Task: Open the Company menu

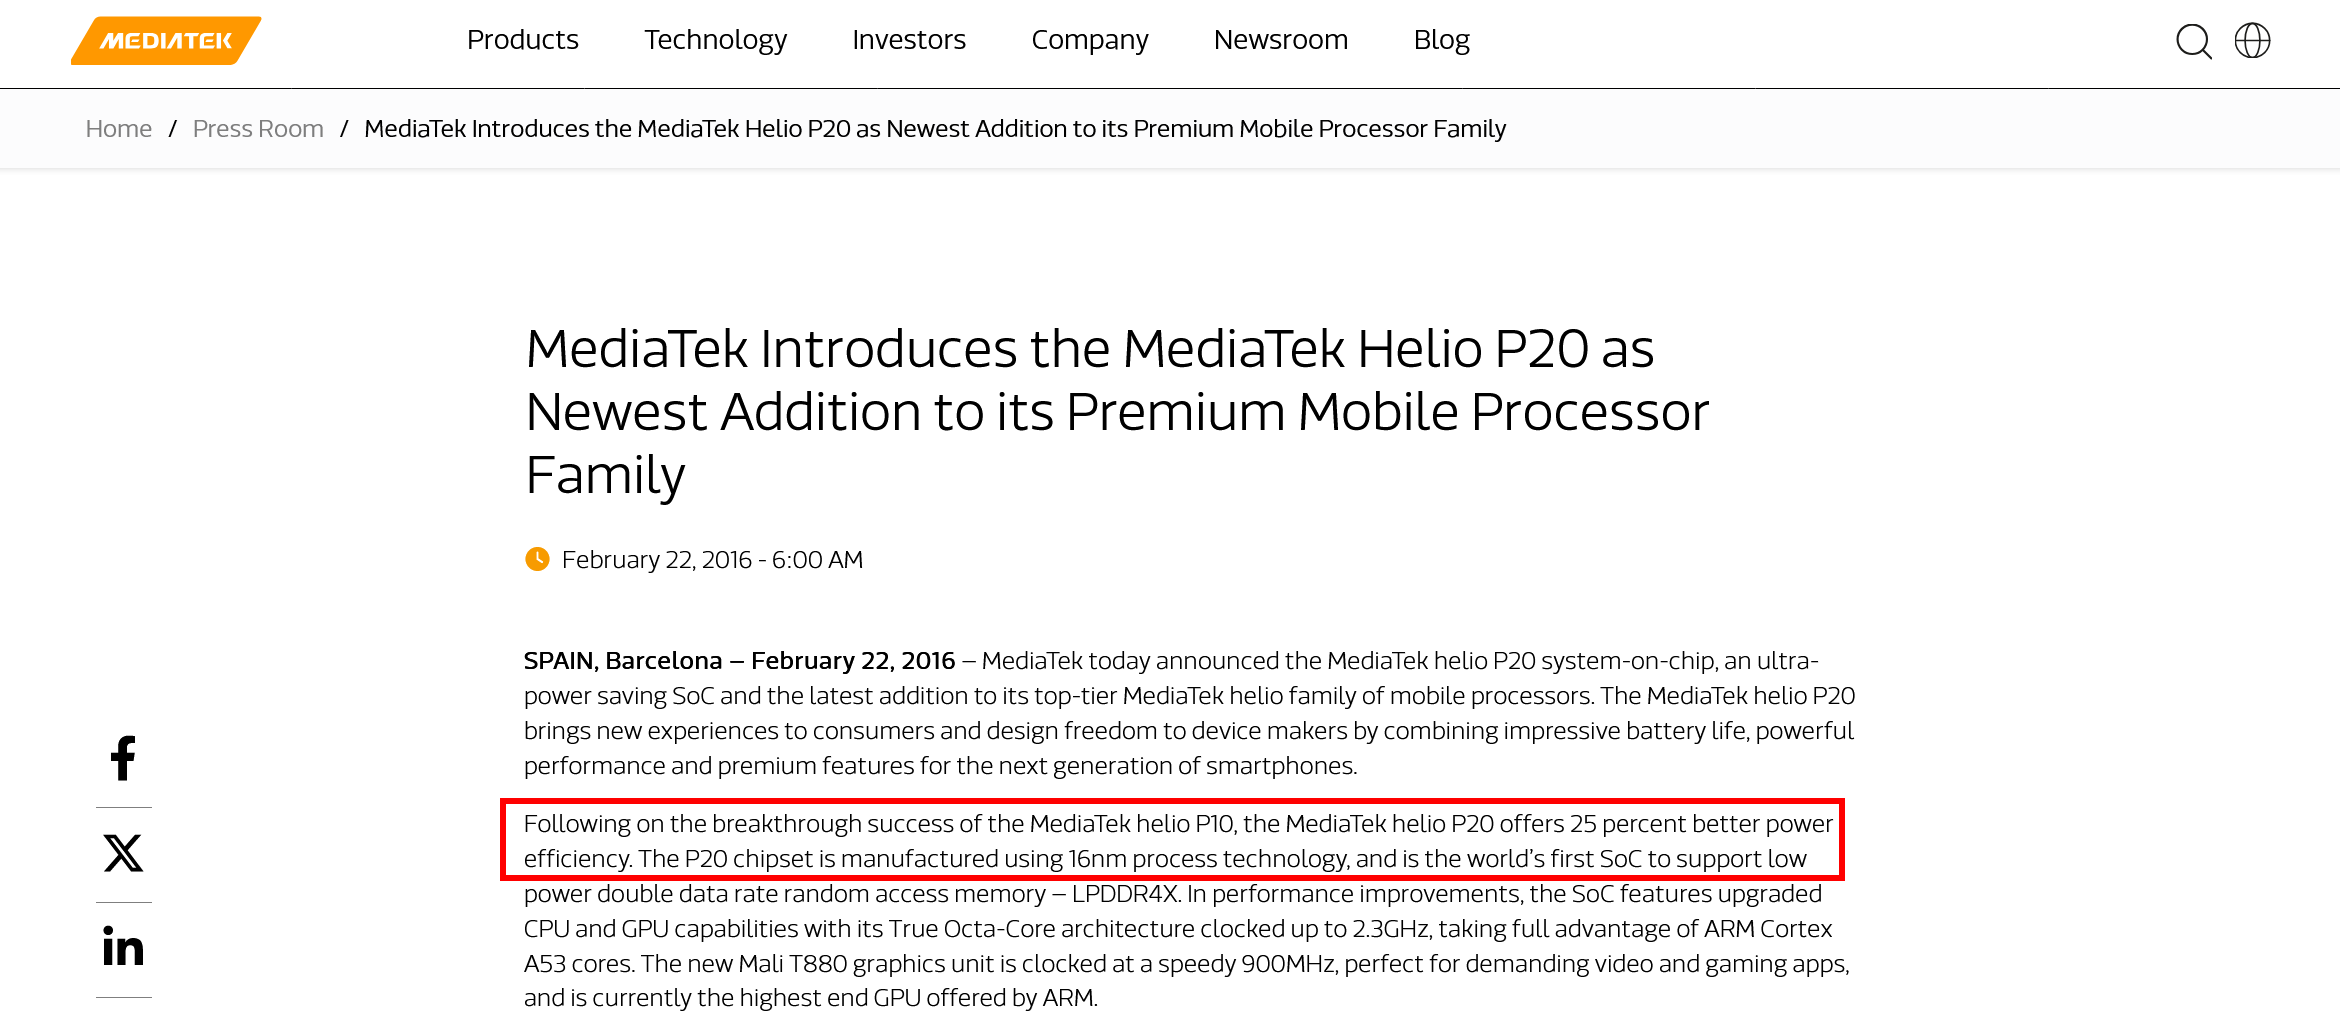Action: point(1089,40)
